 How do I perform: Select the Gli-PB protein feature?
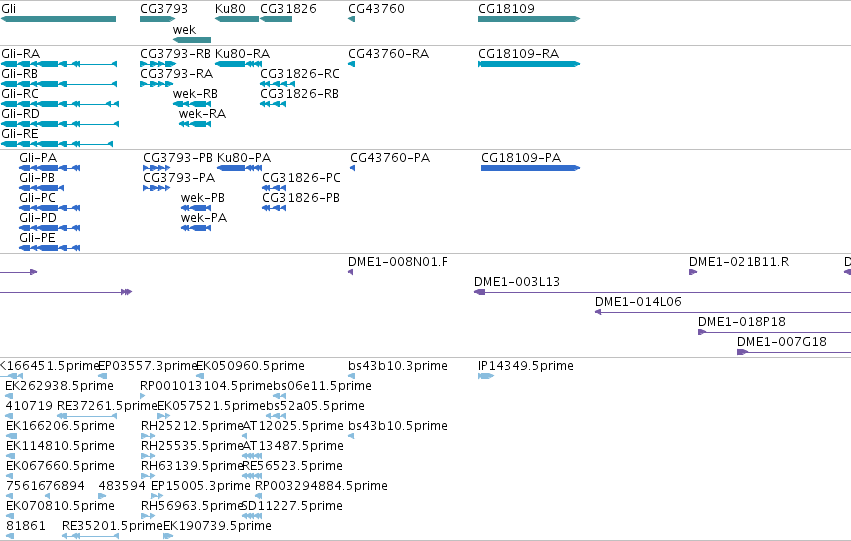(41, 188)
